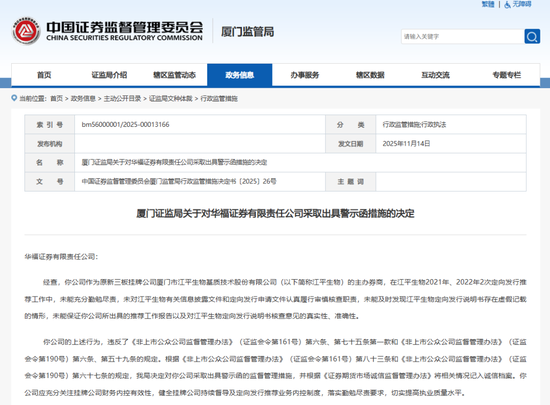Click the bold article headline about 华福证券
The height and width of the screenshot is (405, 550).
pos(275,213)
